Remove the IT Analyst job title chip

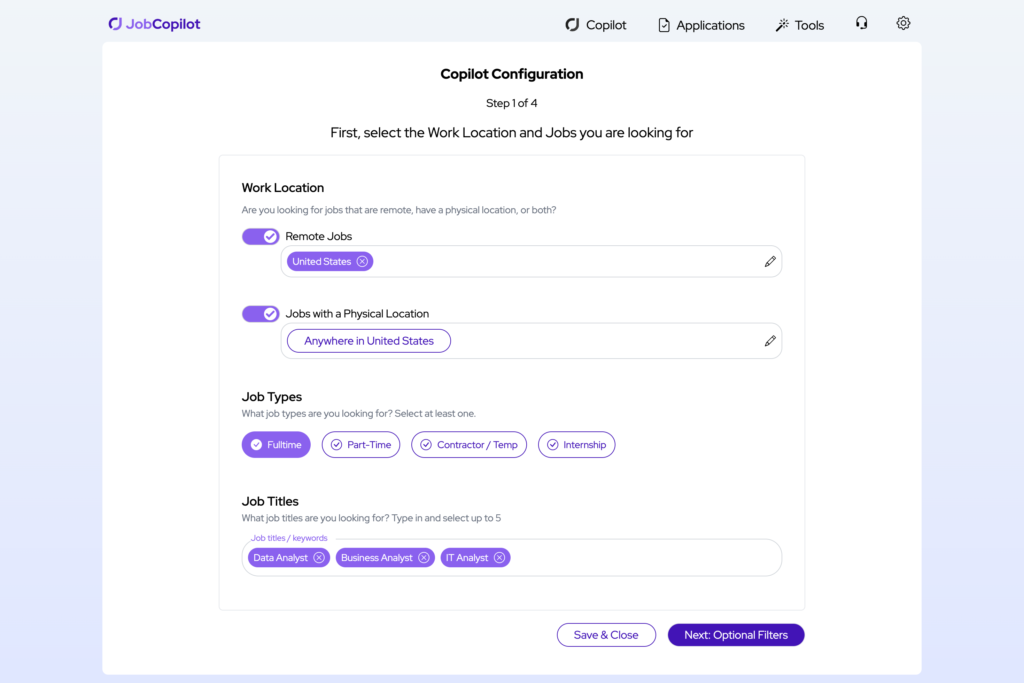point(499,557)
